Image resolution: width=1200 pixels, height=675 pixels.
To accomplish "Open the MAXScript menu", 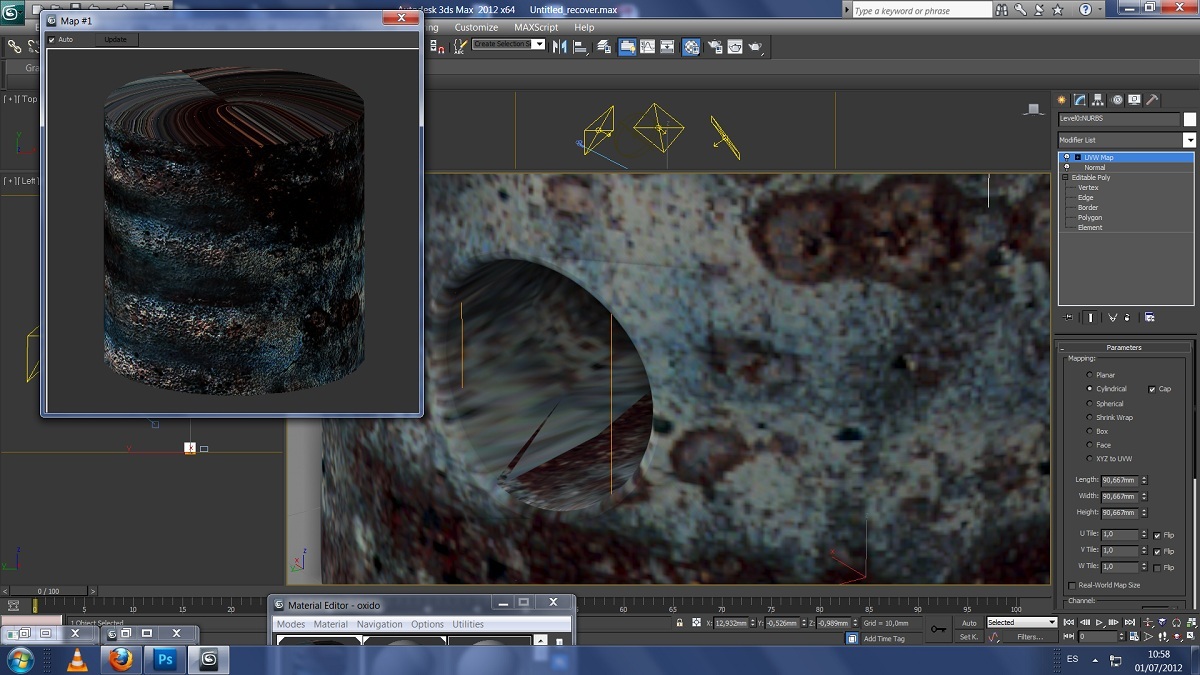I will point(536,27).
